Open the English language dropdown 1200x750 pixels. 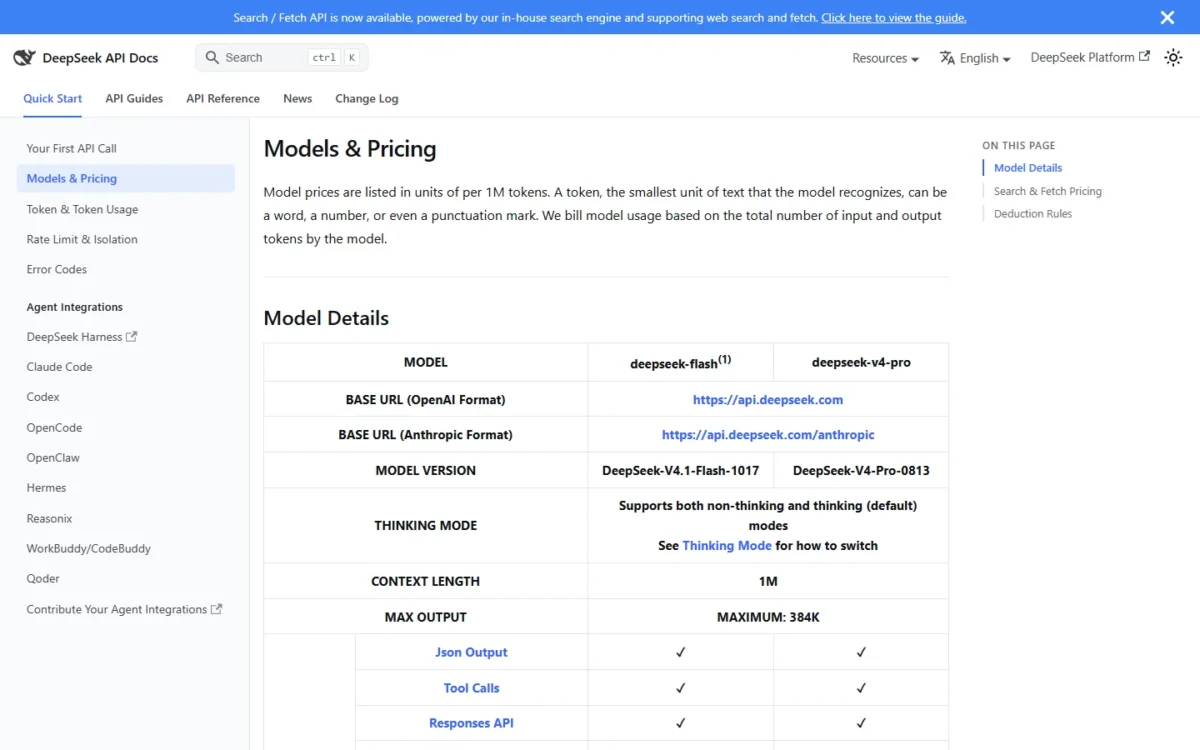(x=985, y=58)
